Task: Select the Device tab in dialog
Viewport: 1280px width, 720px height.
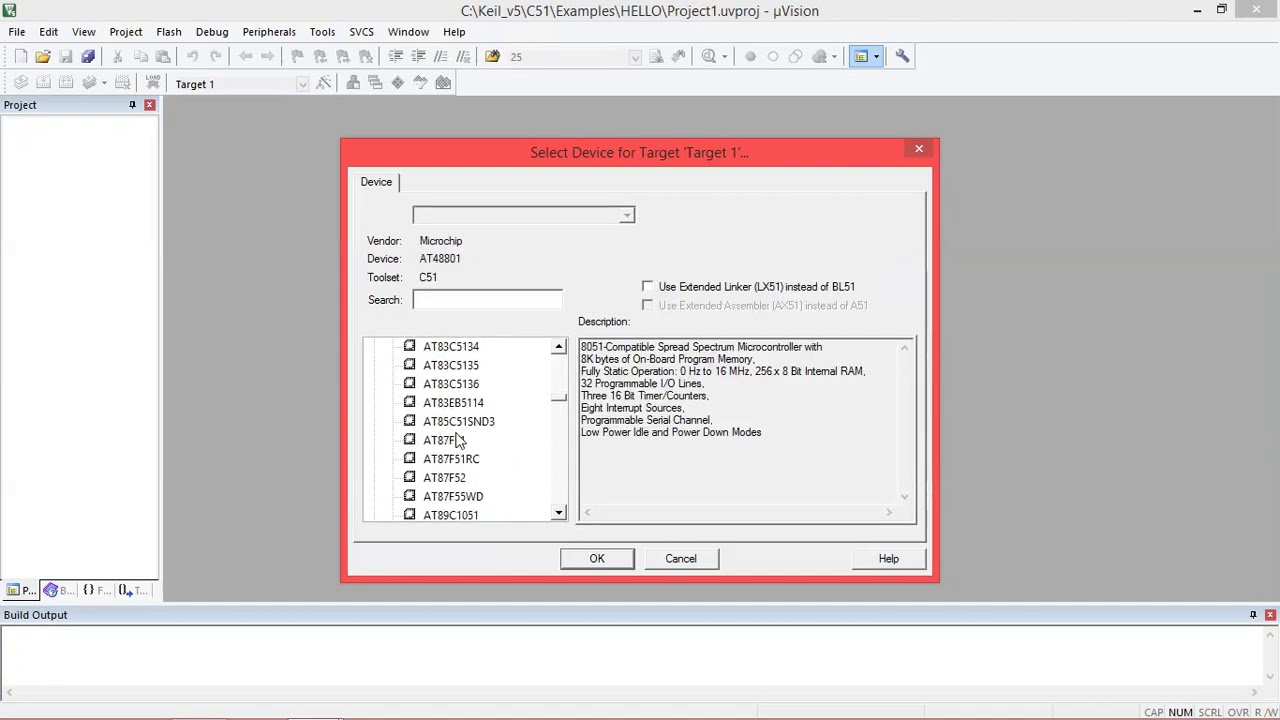Action: pyautogui.click(x=377, y=182)
